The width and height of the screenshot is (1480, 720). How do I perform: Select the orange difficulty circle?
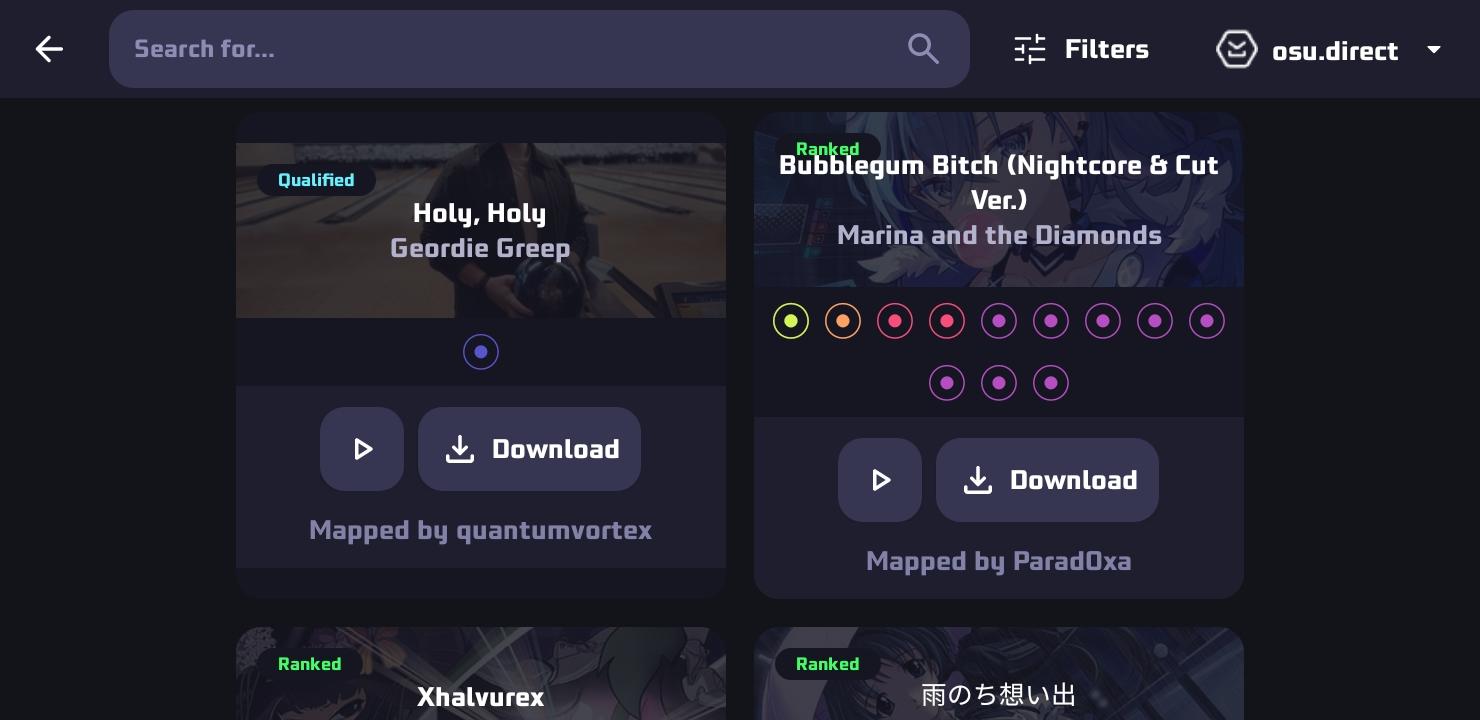click(x=843, y=321)
